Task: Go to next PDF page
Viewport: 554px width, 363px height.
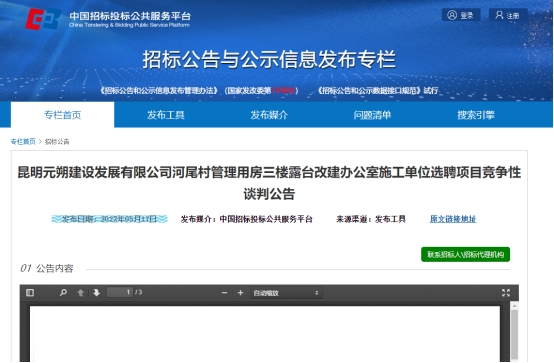Action: click(96, 293)
